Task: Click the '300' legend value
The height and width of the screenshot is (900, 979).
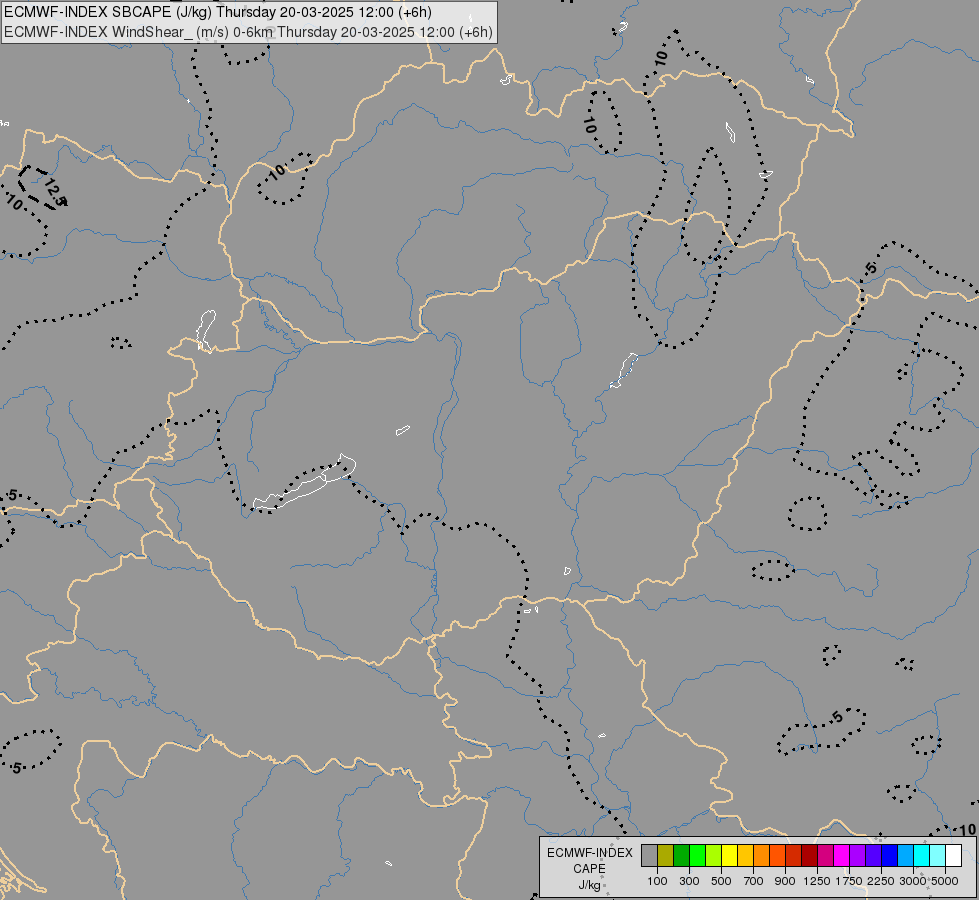Action: [689, 881]
